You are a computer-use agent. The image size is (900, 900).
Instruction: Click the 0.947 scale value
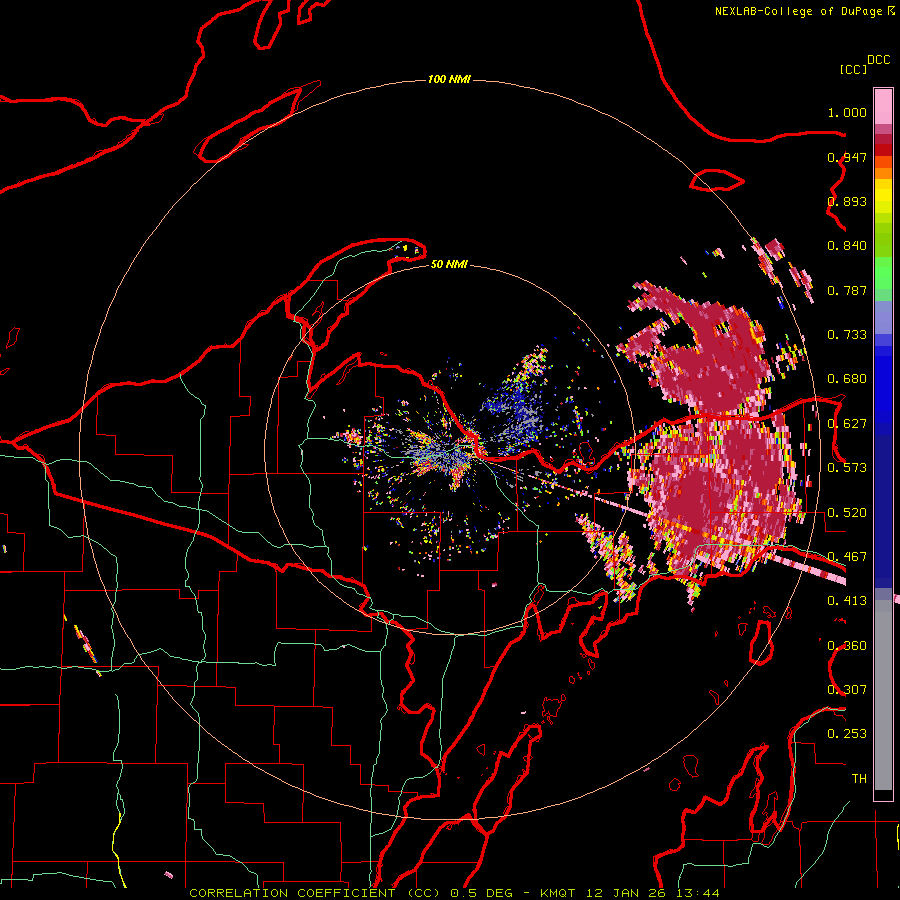[847, 157]
